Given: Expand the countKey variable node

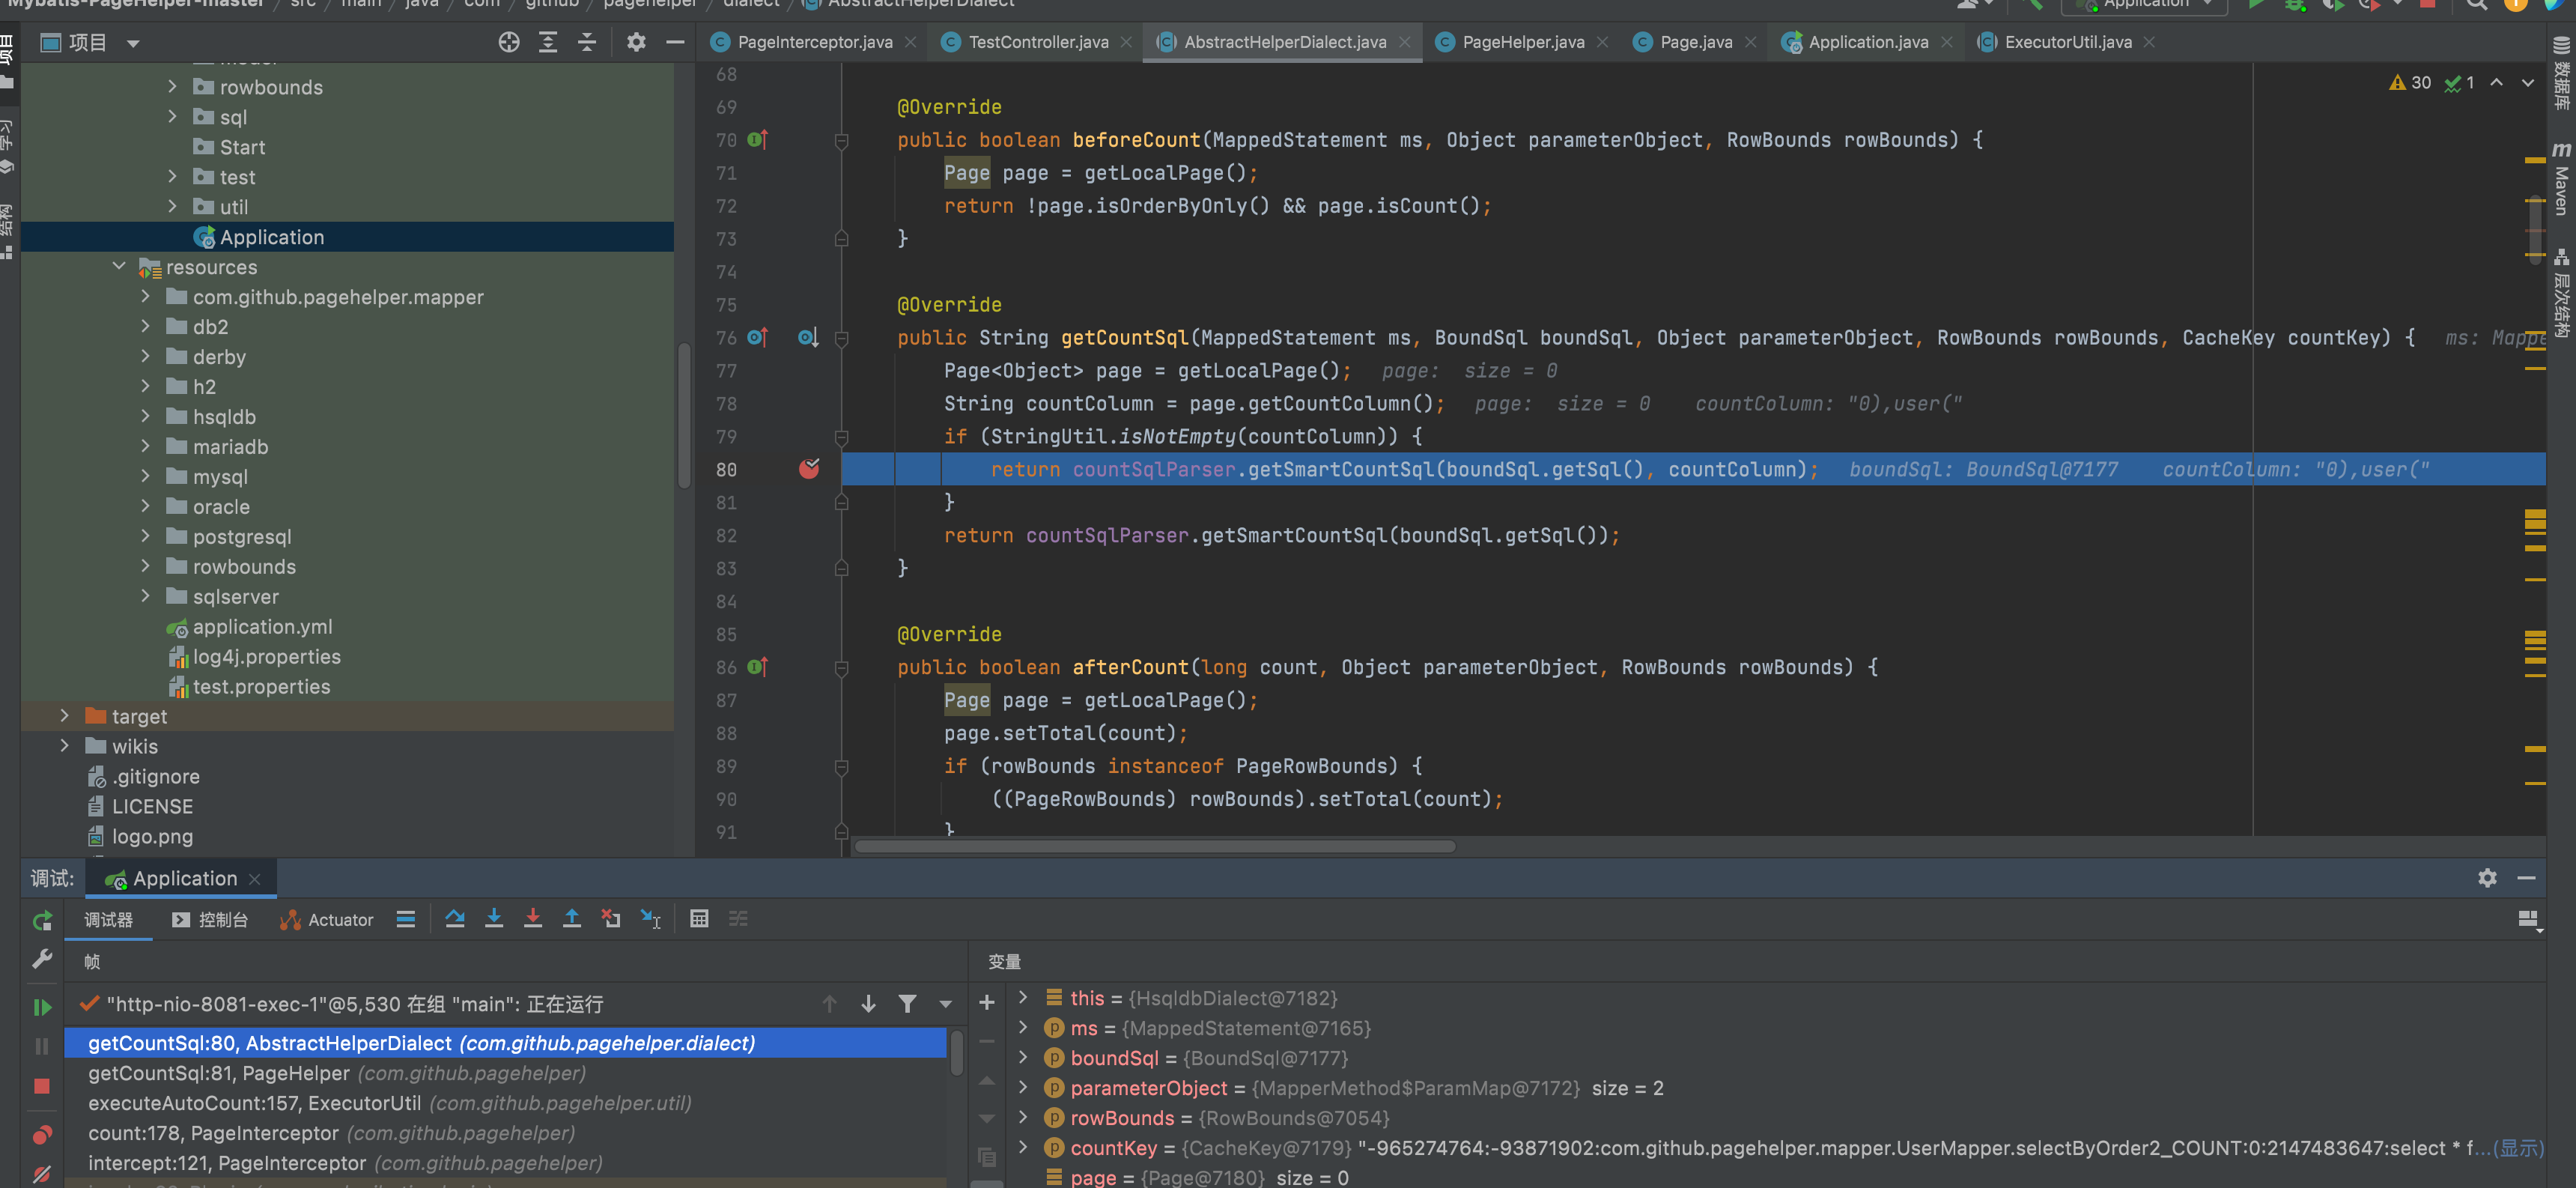Looking at the screenshot, I should pyautogui.click(x=1023, y=1148).
